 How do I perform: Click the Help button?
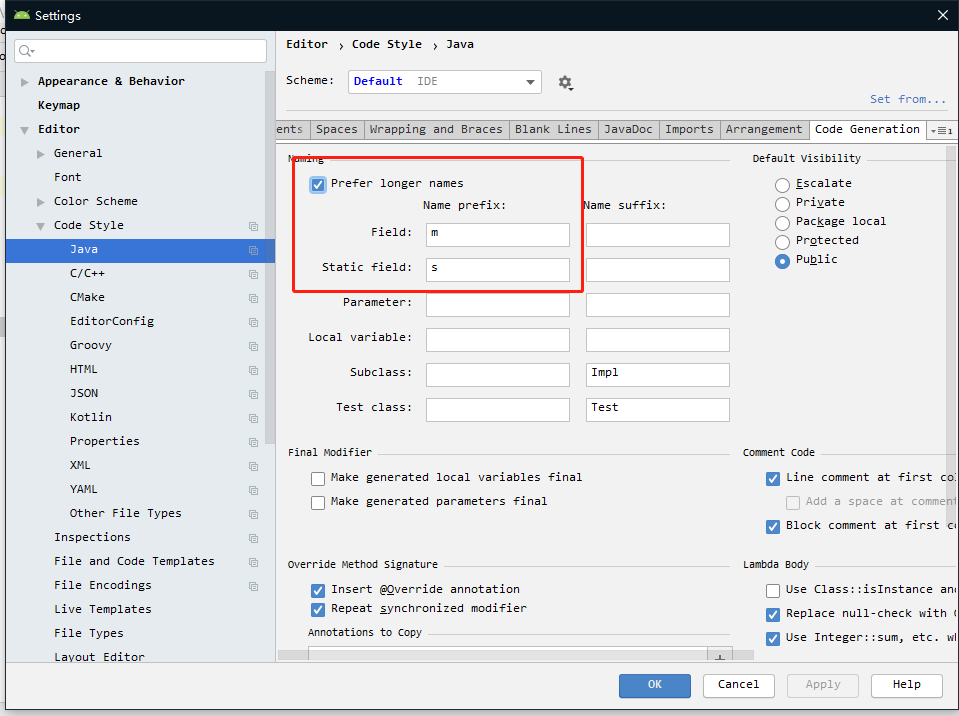(x=906, y=685)
